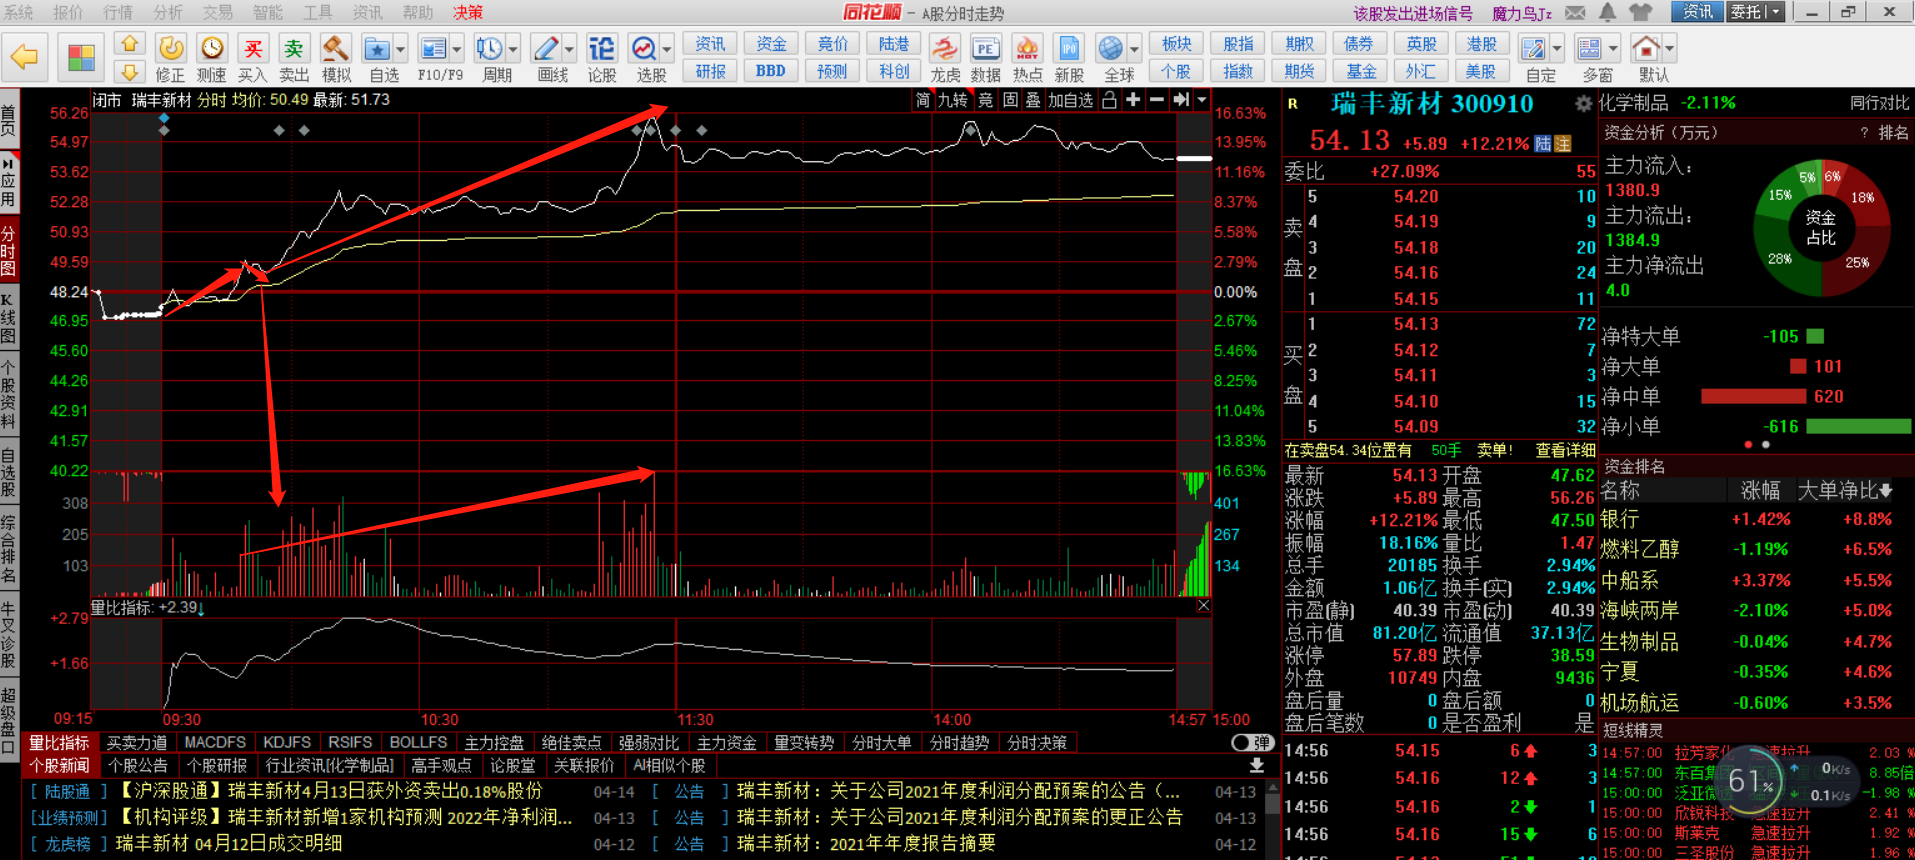Click the up arrow page icon

point(129,44)
